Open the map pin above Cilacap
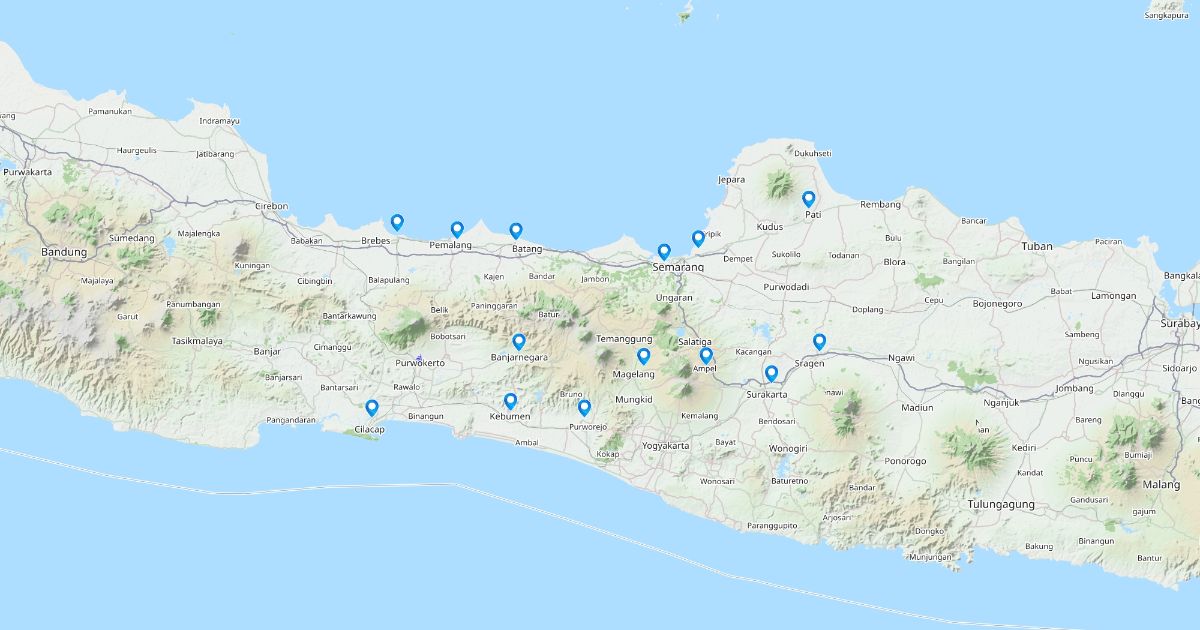This screenshot has height=630, width=1200. [x=372, y=408]
